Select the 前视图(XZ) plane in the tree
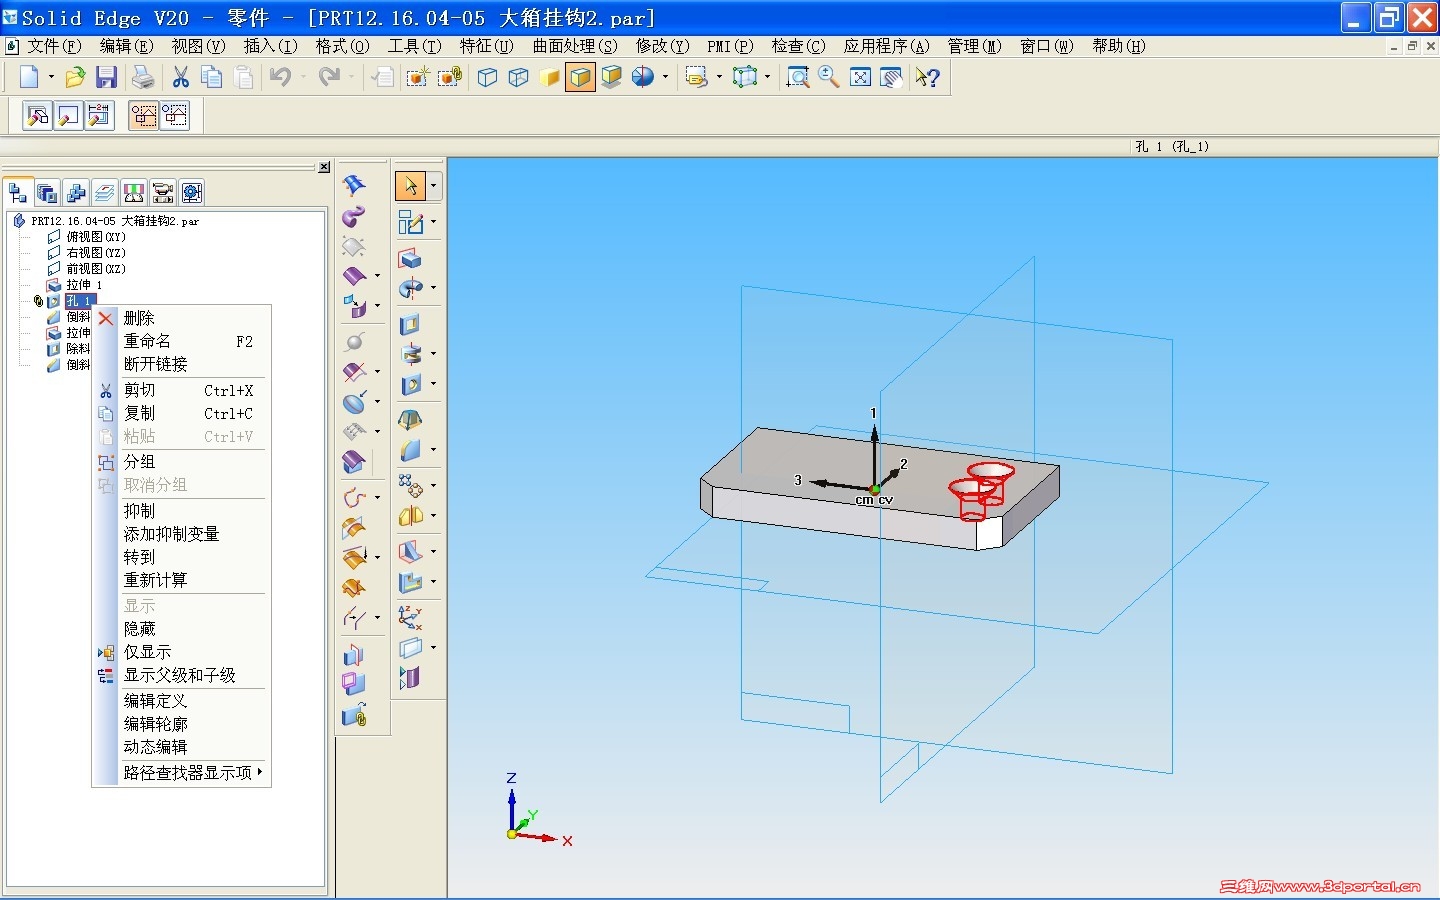 click(x=96, y=269)
